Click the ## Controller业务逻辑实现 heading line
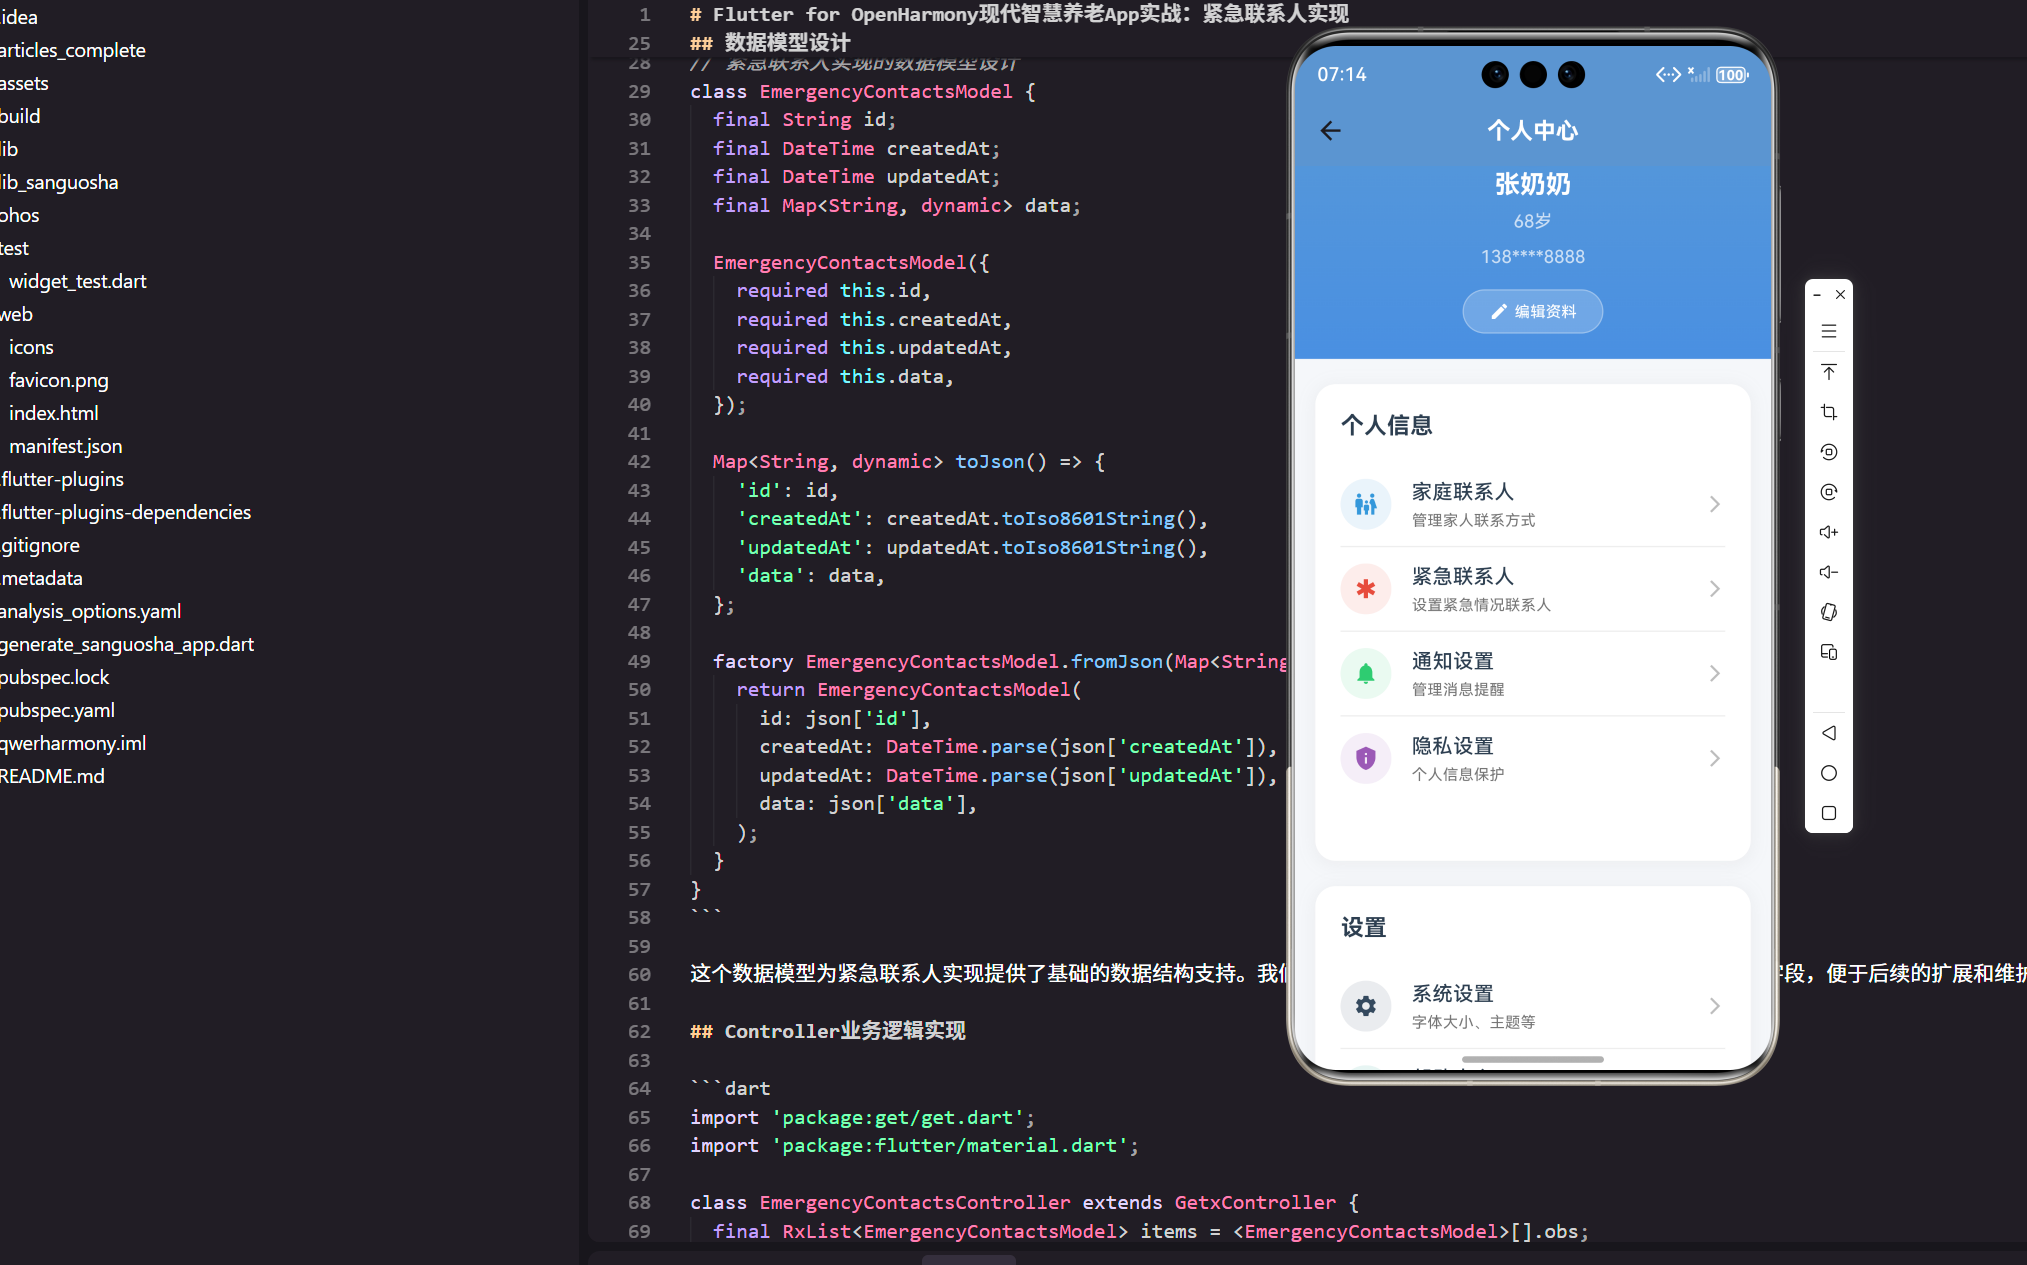This screenshot has height=1265, width=2027. tap(827, 1032)
